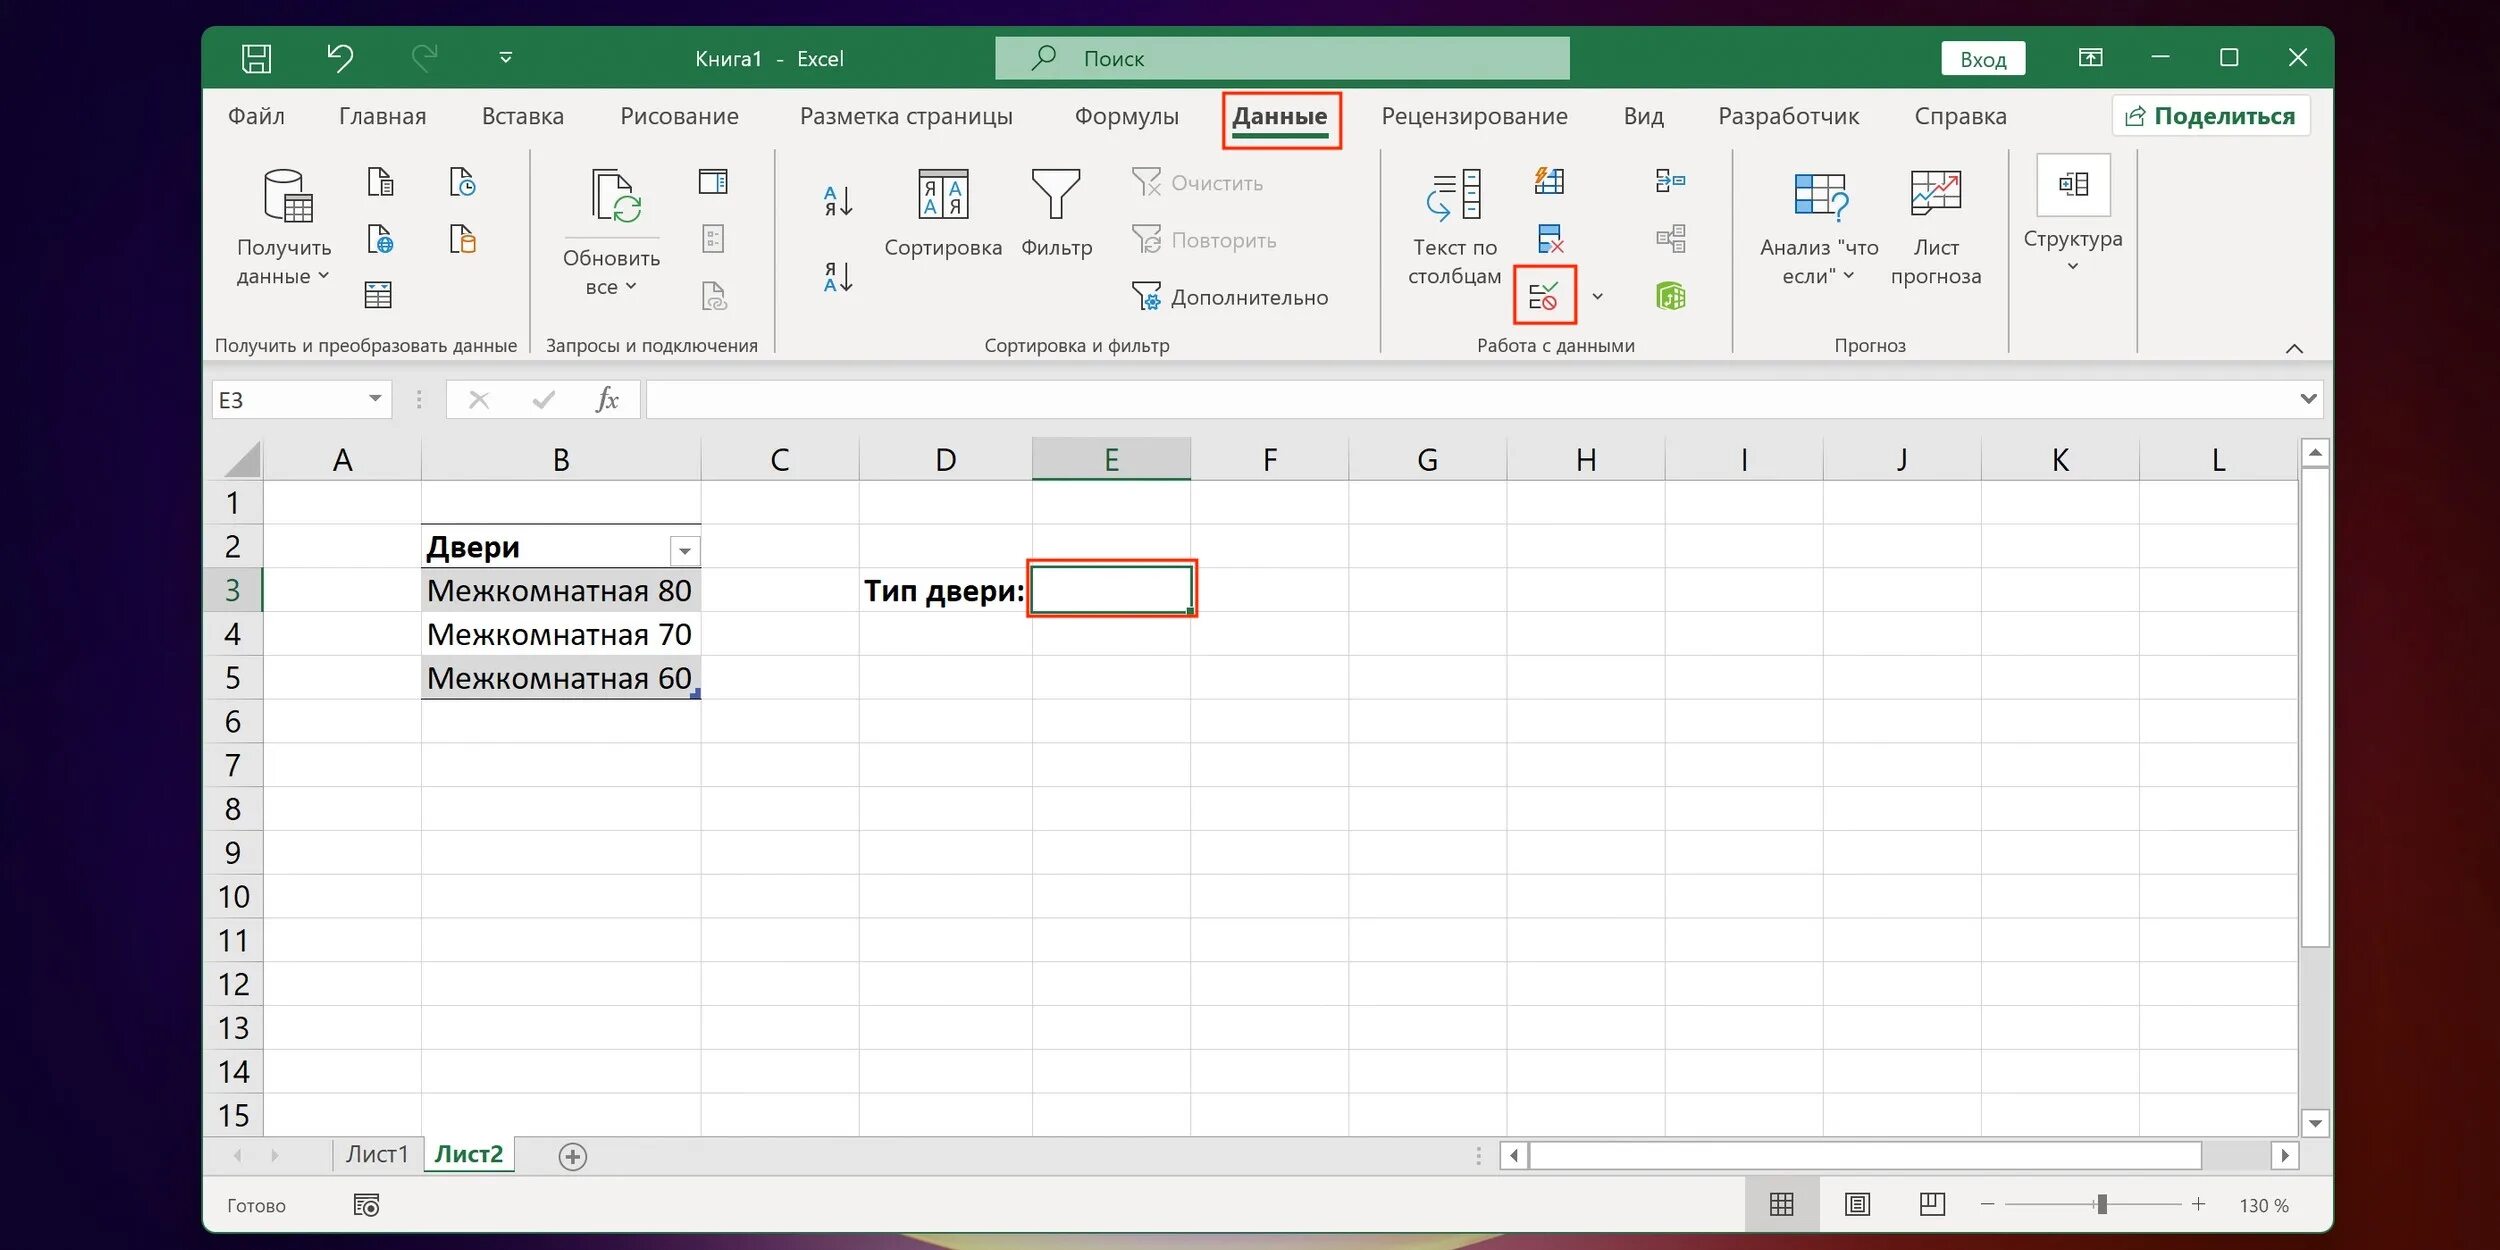
Task: Switch to Normal view in status bar
Action: 1781,1204
